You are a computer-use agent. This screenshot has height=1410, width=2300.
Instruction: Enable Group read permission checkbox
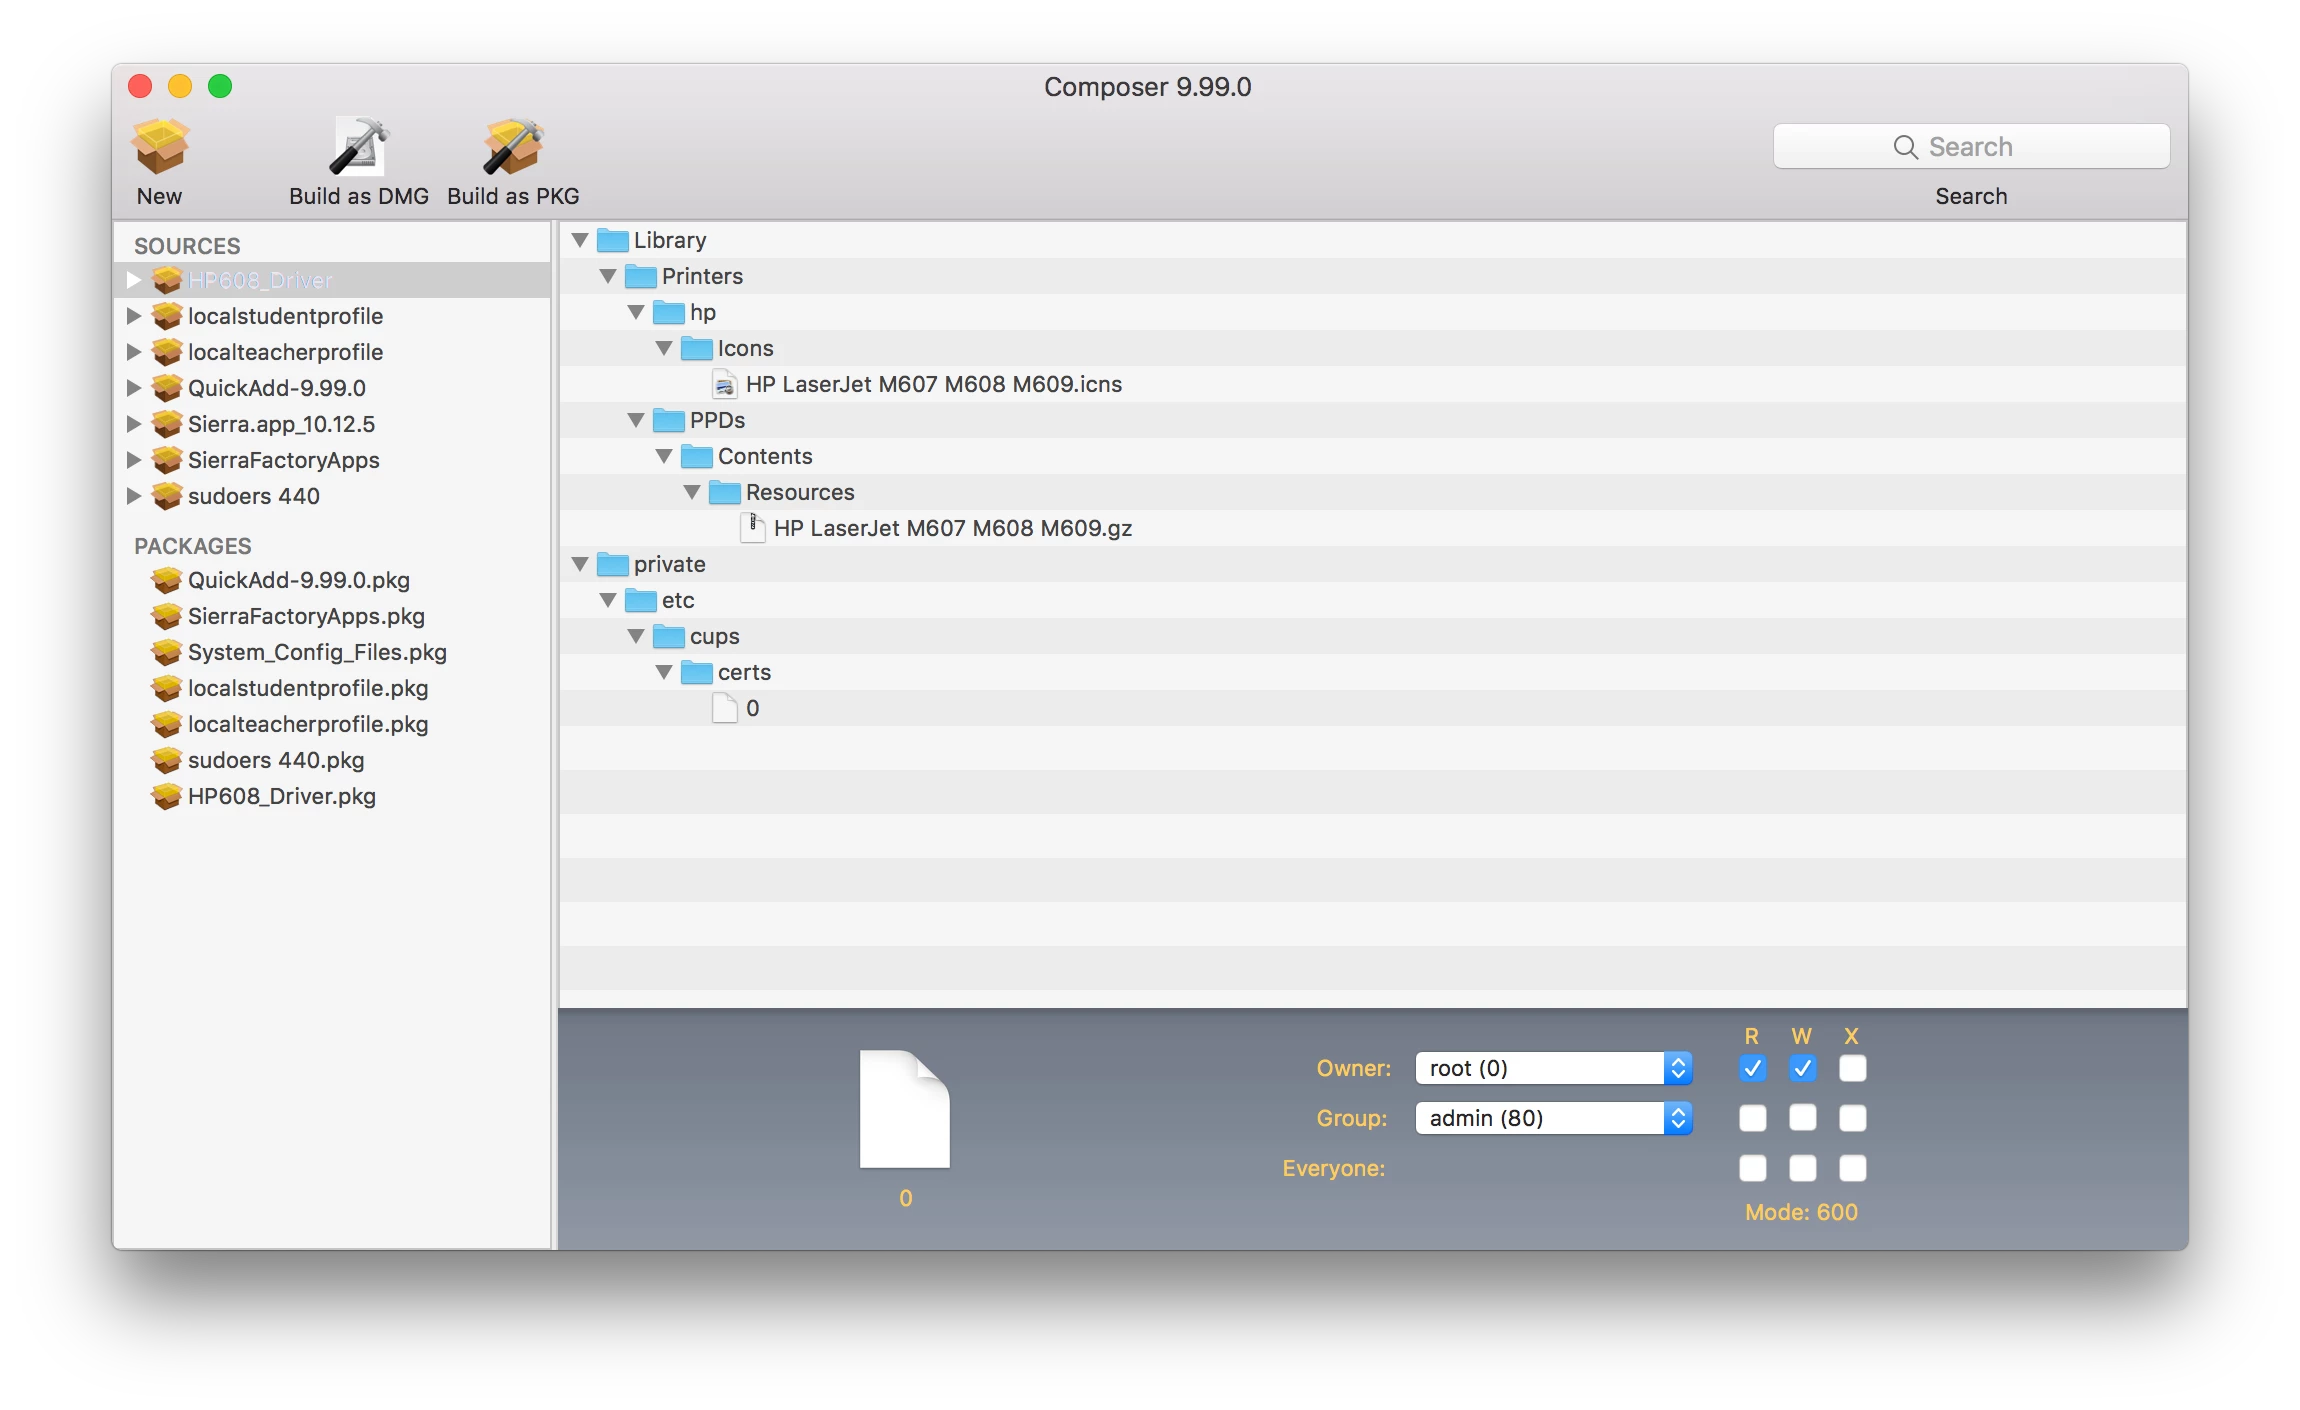(1752, 1118)
